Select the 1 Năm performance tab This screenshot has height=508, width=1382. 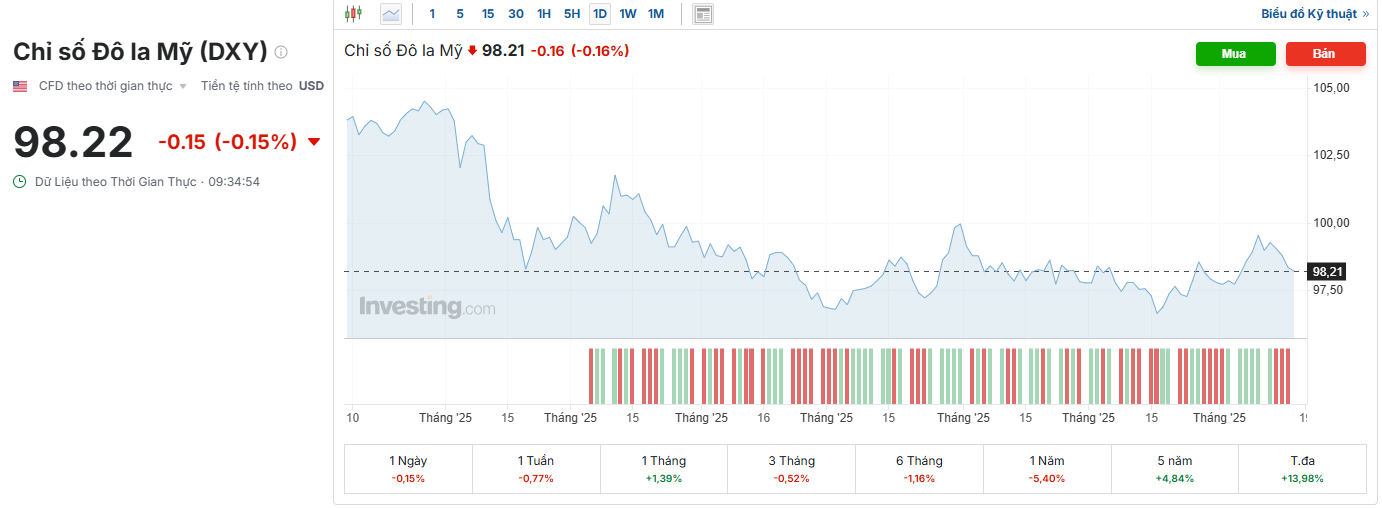click(x=1047, y=469)
